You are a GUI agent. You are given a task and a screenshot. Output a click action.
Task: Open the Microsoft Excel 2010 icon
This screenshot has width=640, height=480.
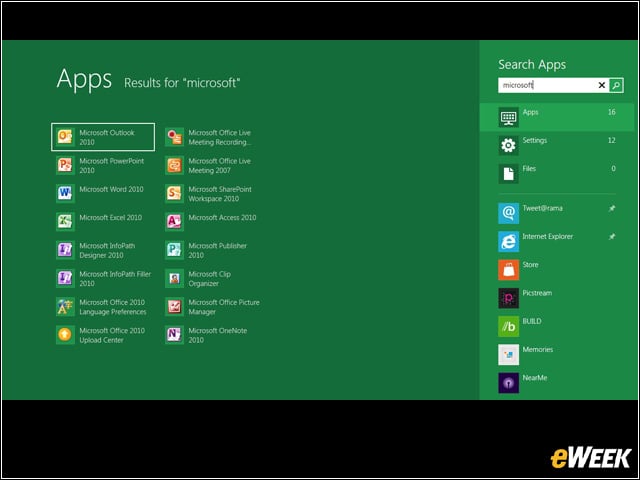(65, 221)
